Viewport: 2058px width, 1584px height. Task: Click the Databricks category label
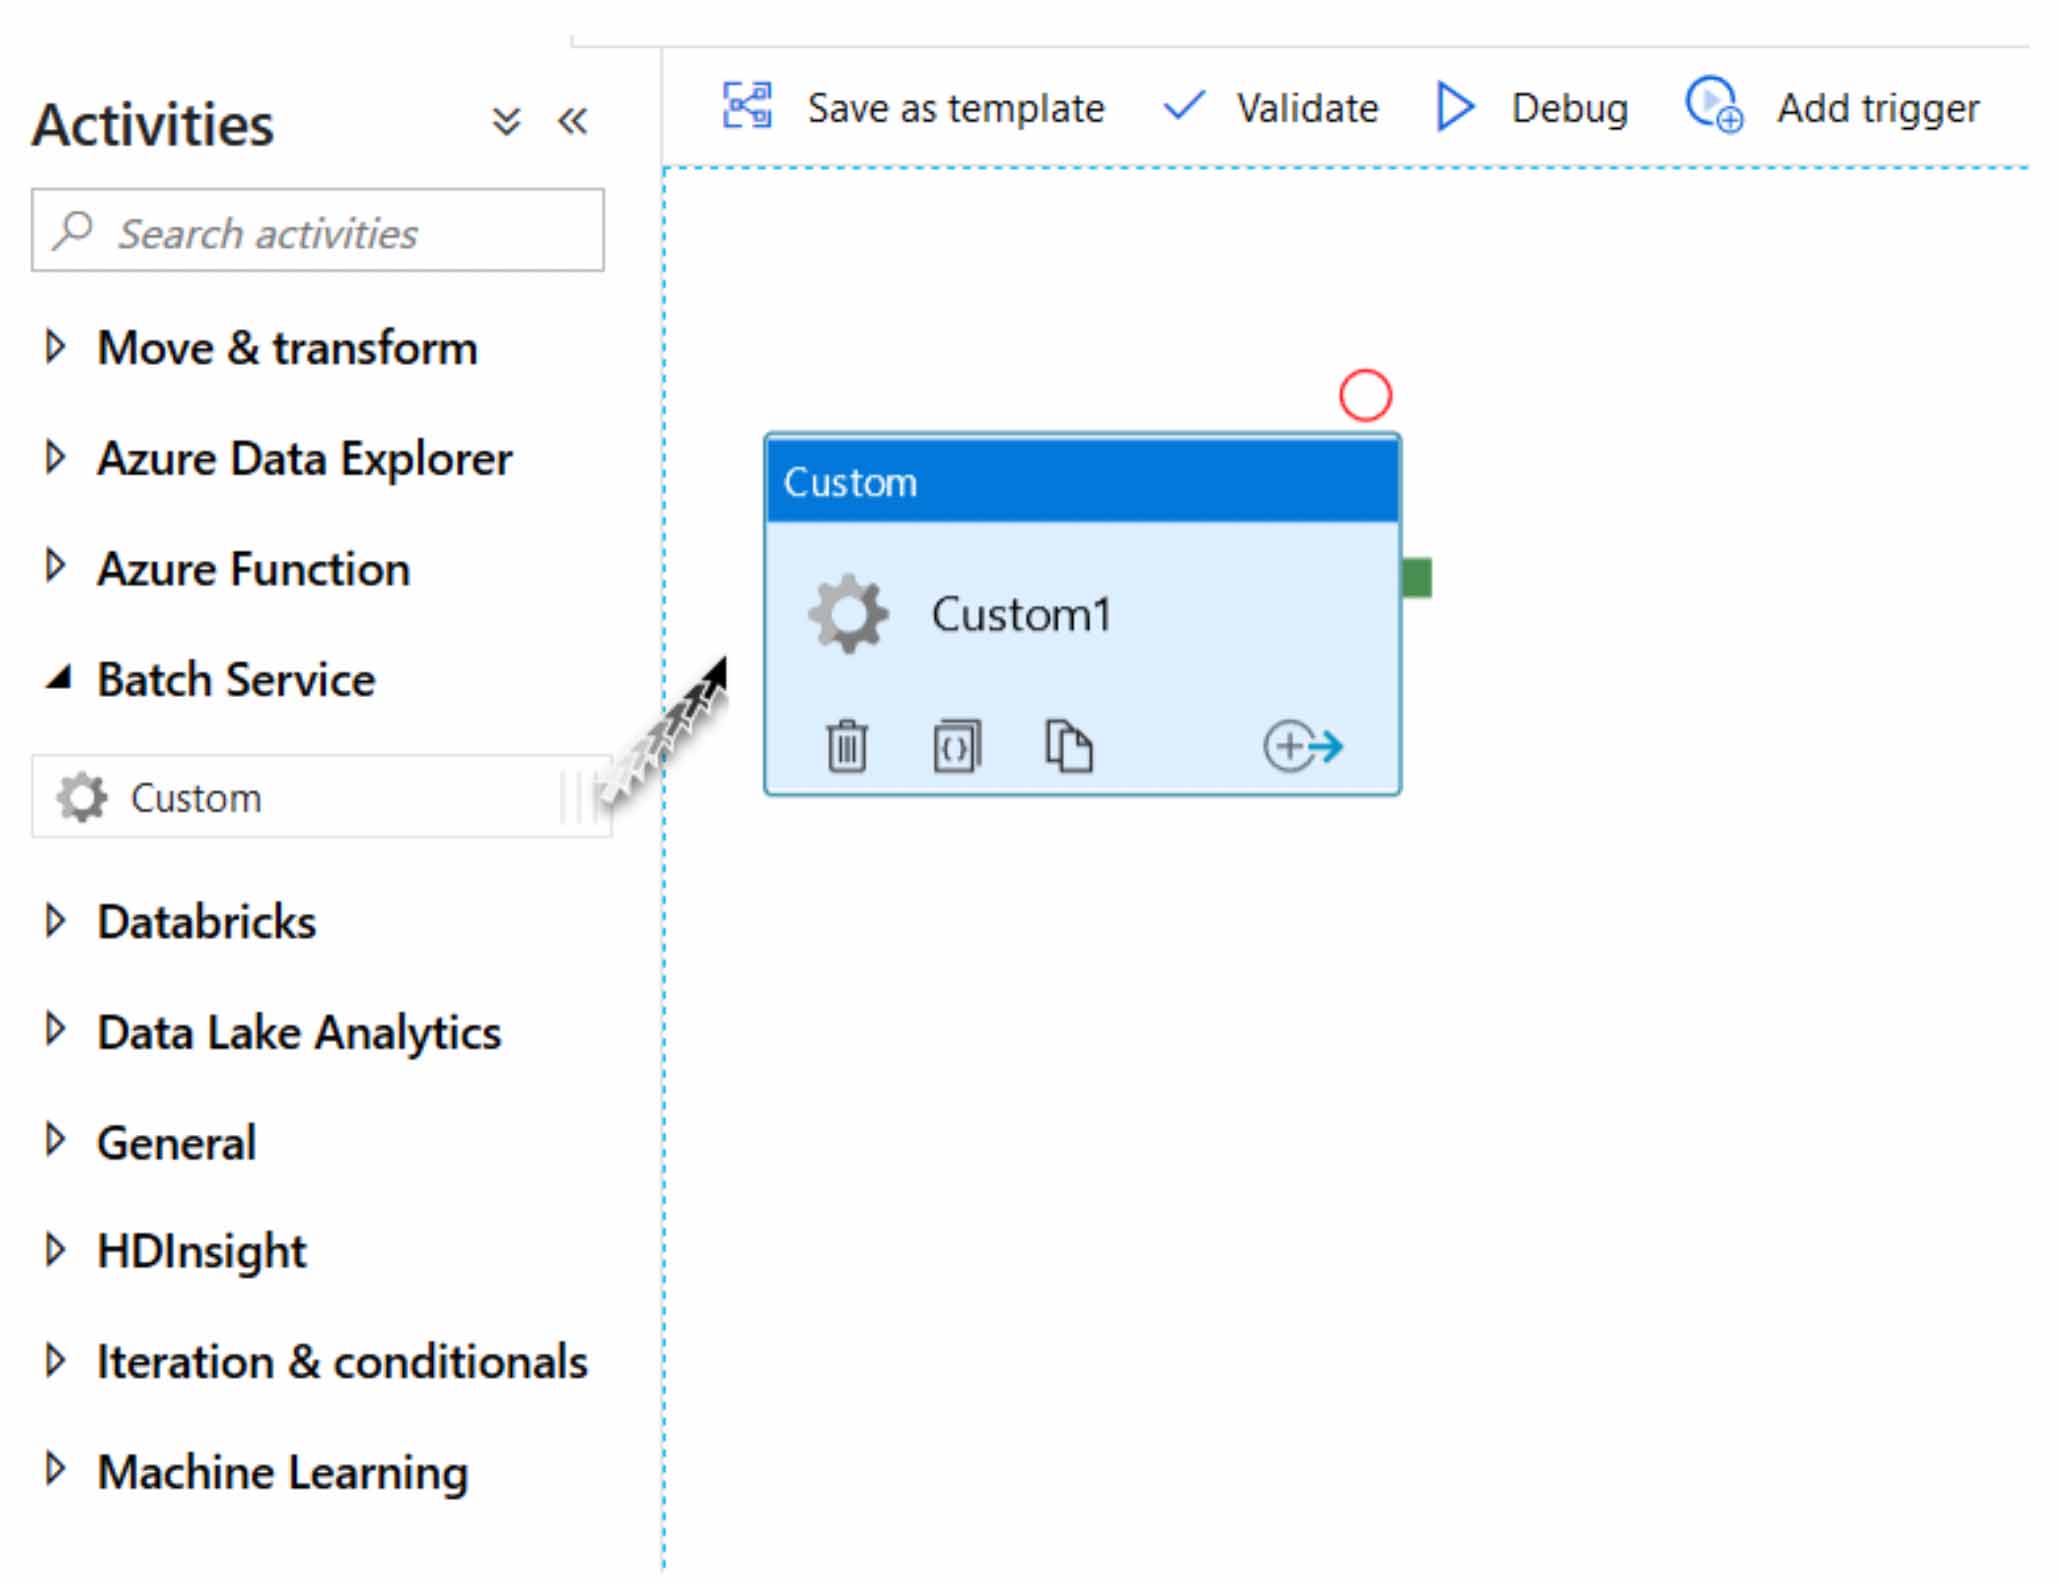coord(206,922)
